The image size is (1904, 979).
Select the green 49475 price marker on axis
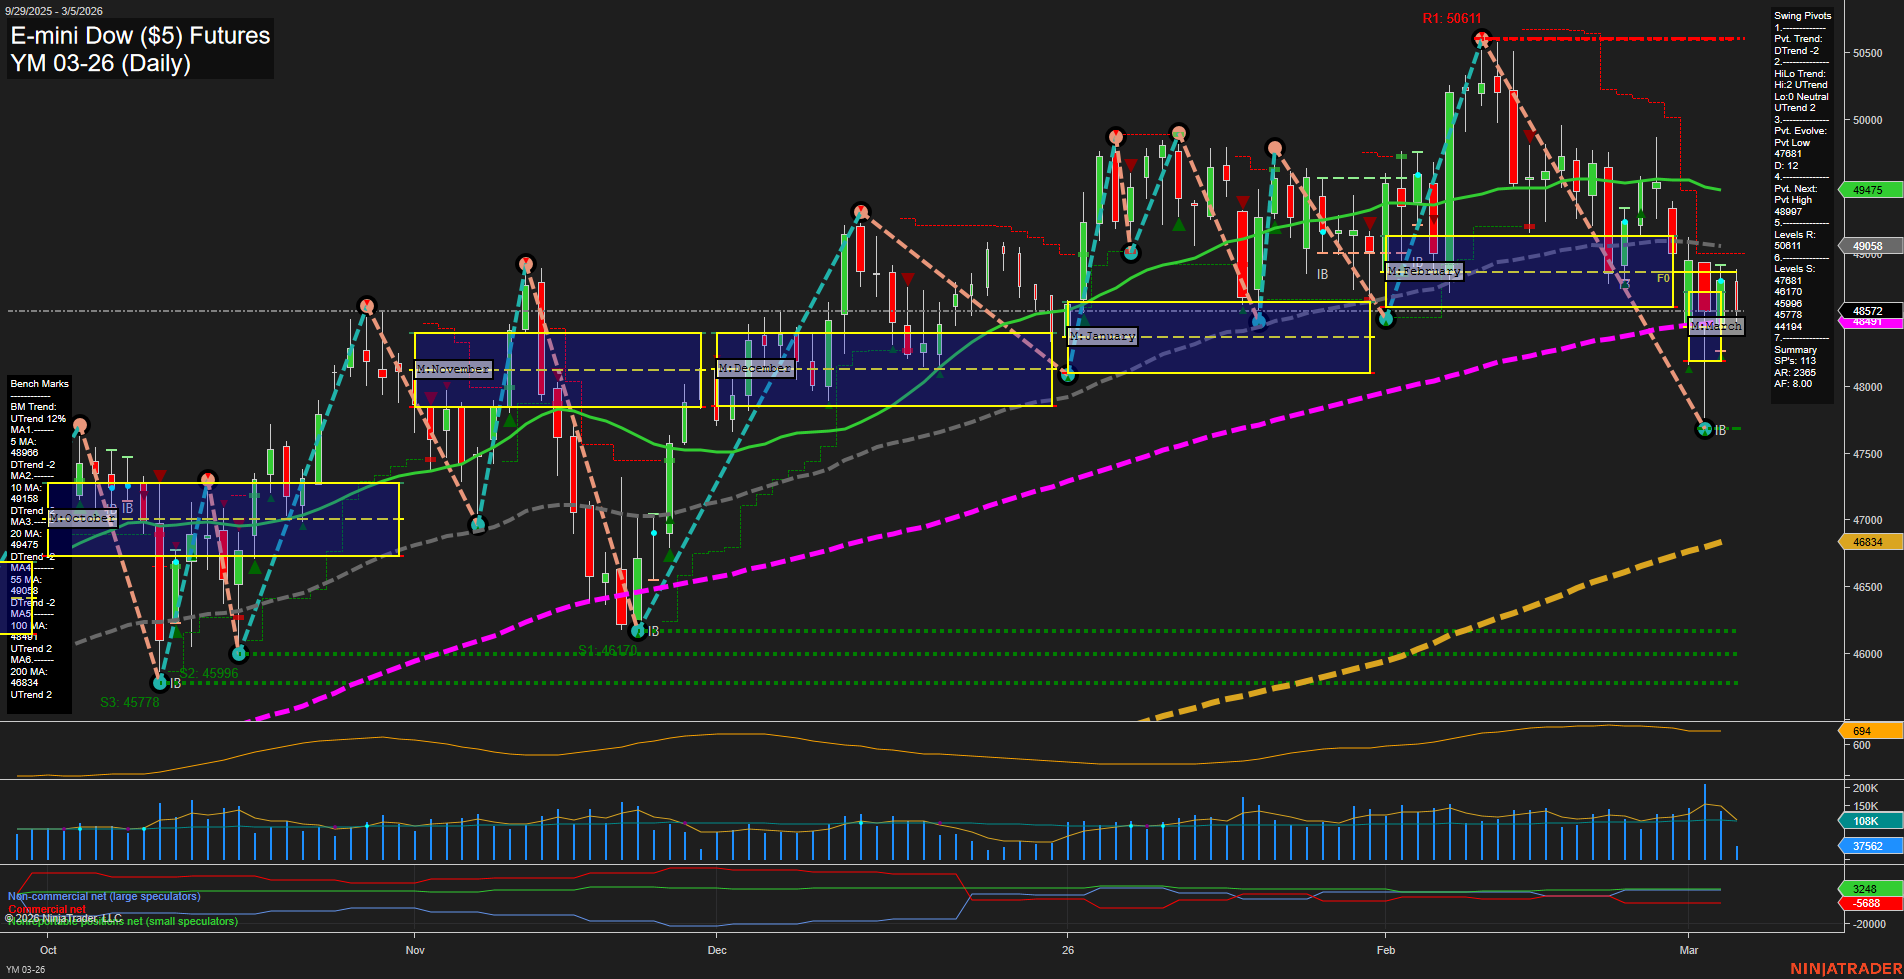click(x=1870, y=188)
